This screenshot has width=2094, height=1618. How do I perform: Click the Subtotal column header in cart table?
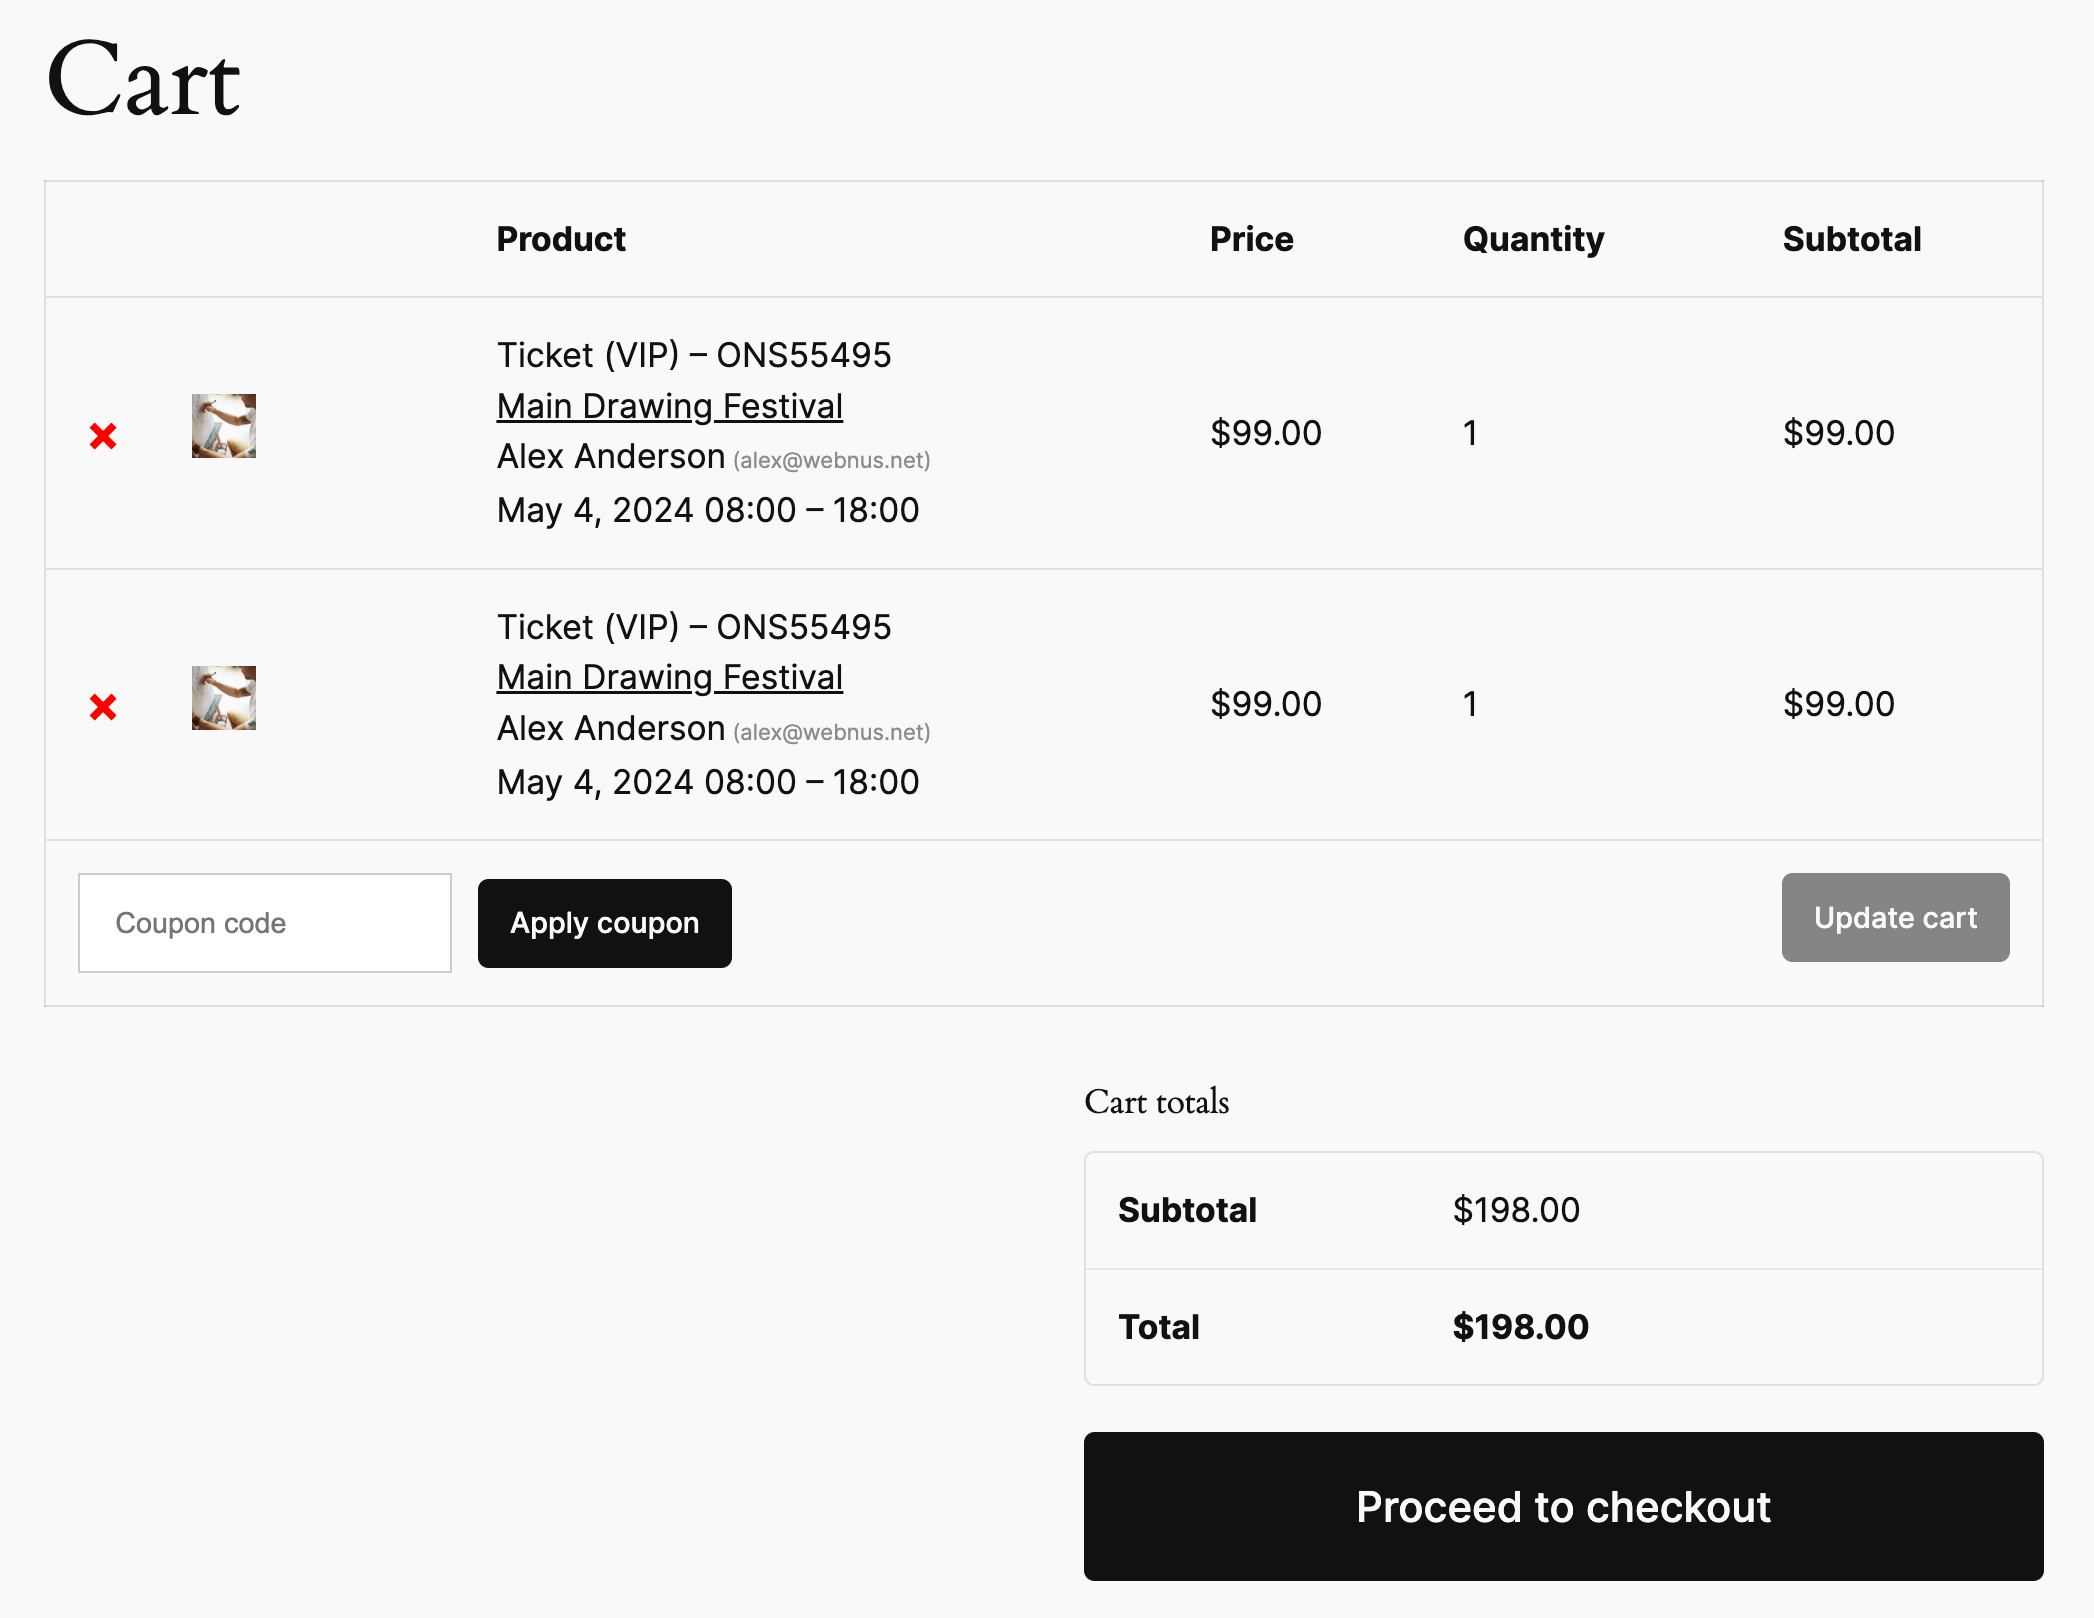pyautogui.click(x=1852, y=239)
